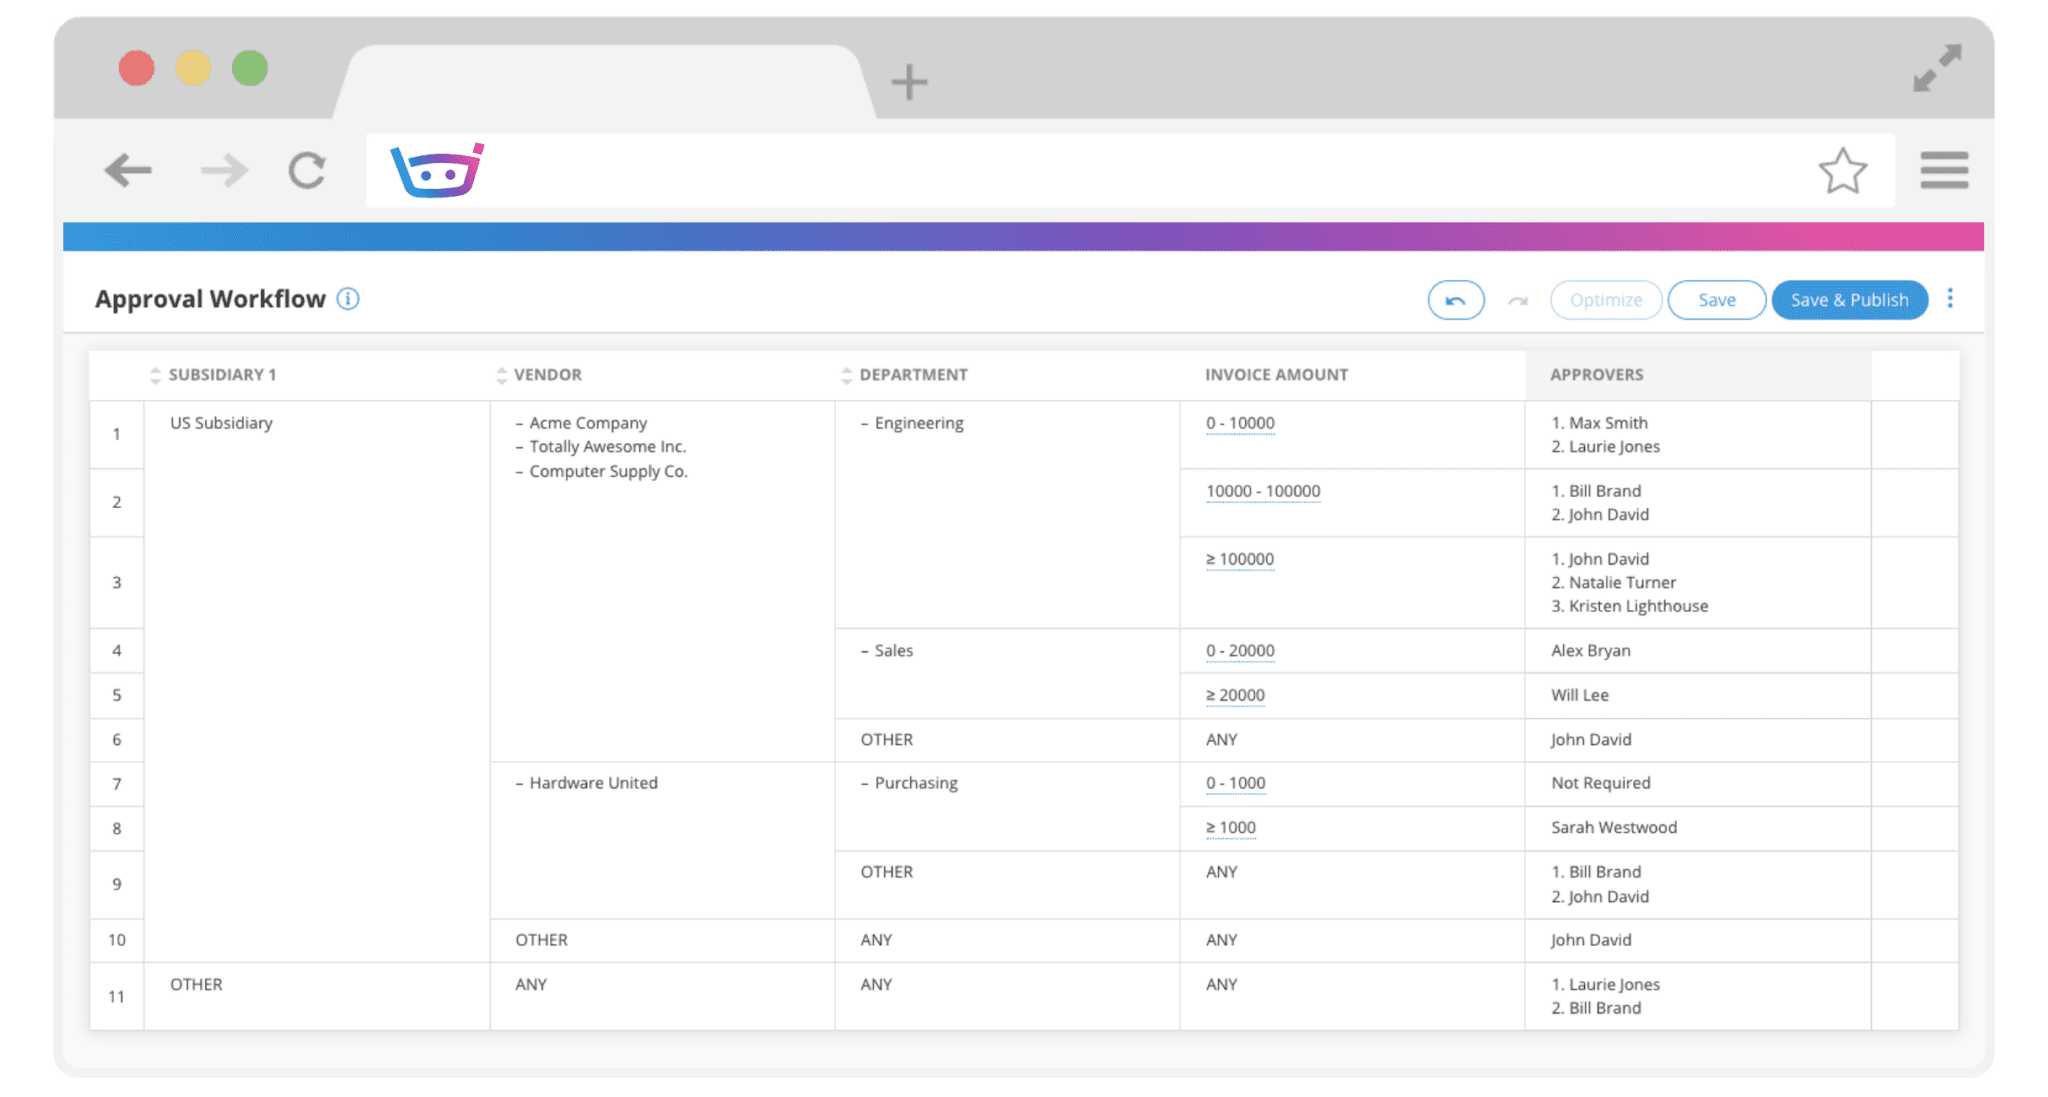Toggle sorting on the Vendor column

coord(500,375)
